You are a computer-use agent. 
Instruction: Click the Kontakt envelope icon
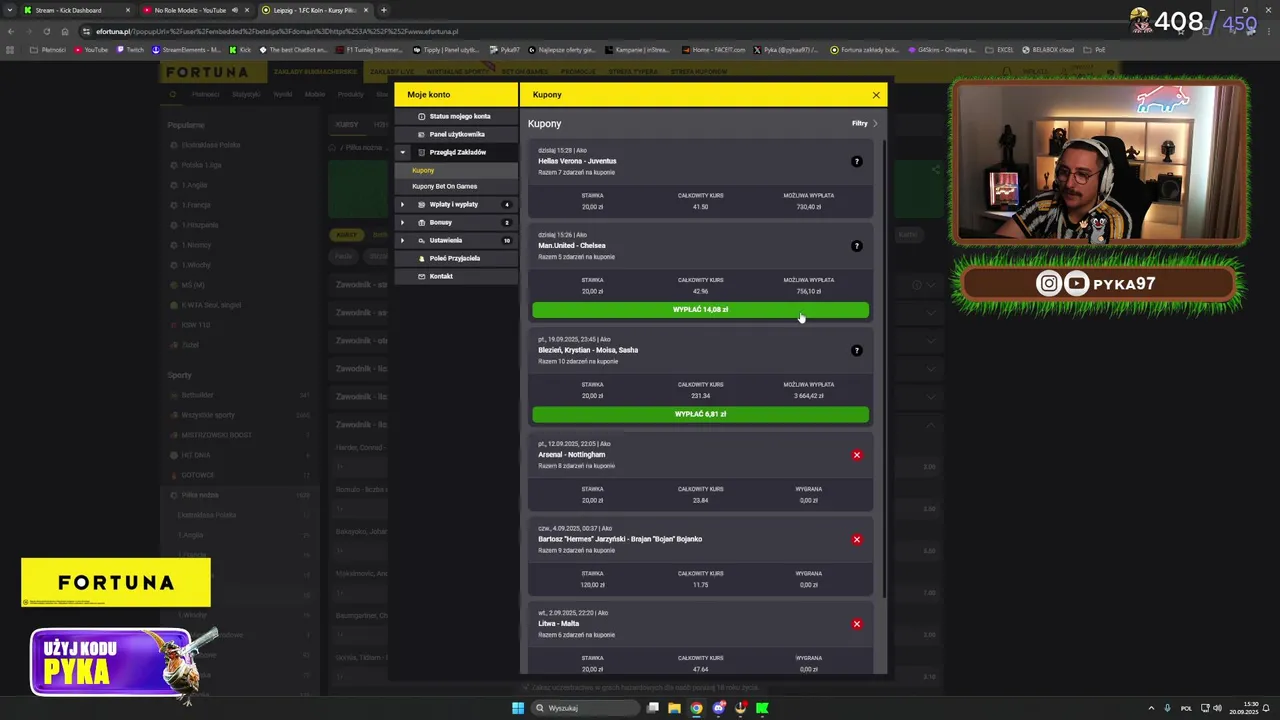[421, 276]
